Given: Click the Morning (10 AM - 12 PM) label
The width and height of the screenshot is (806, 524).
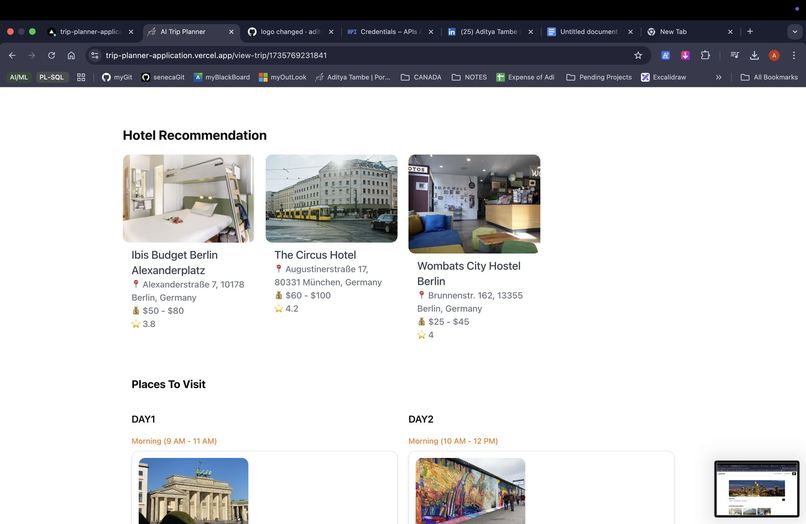Looking at the screenshot, I should click(x=453, y=441).
